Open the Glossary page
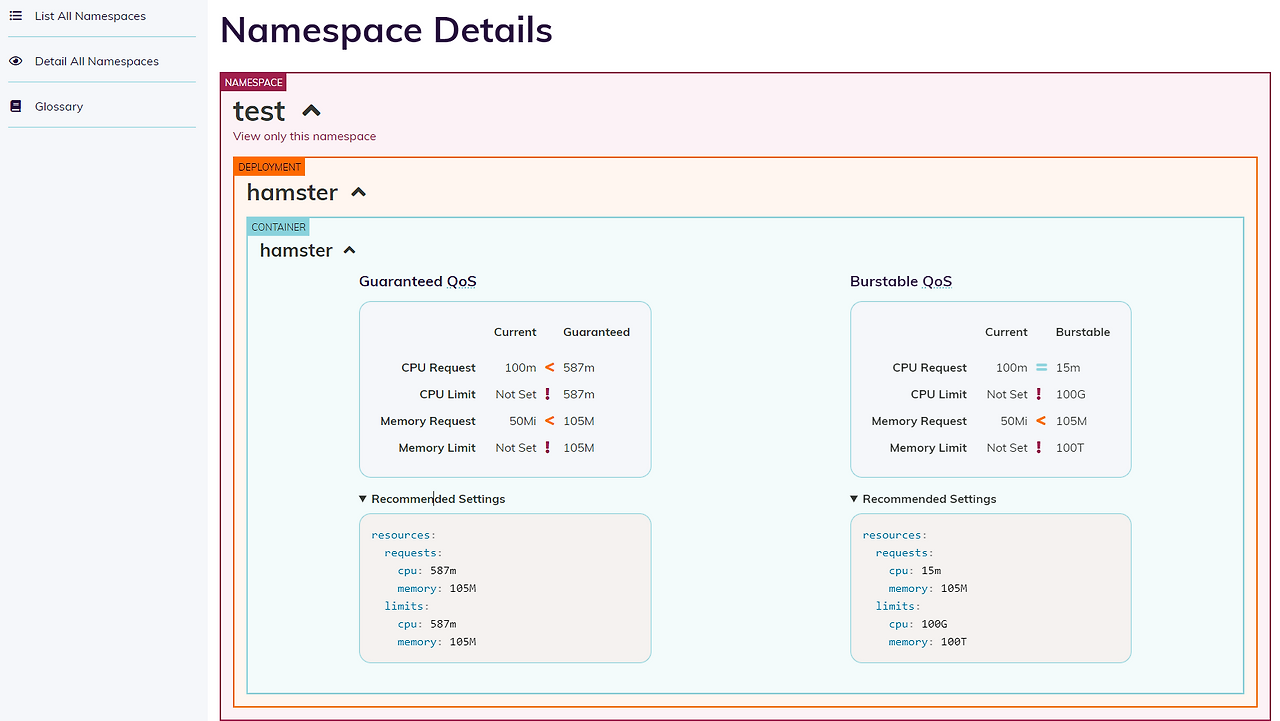The width and height of the screenshot is (1280, 721). [x=59, y=105]
